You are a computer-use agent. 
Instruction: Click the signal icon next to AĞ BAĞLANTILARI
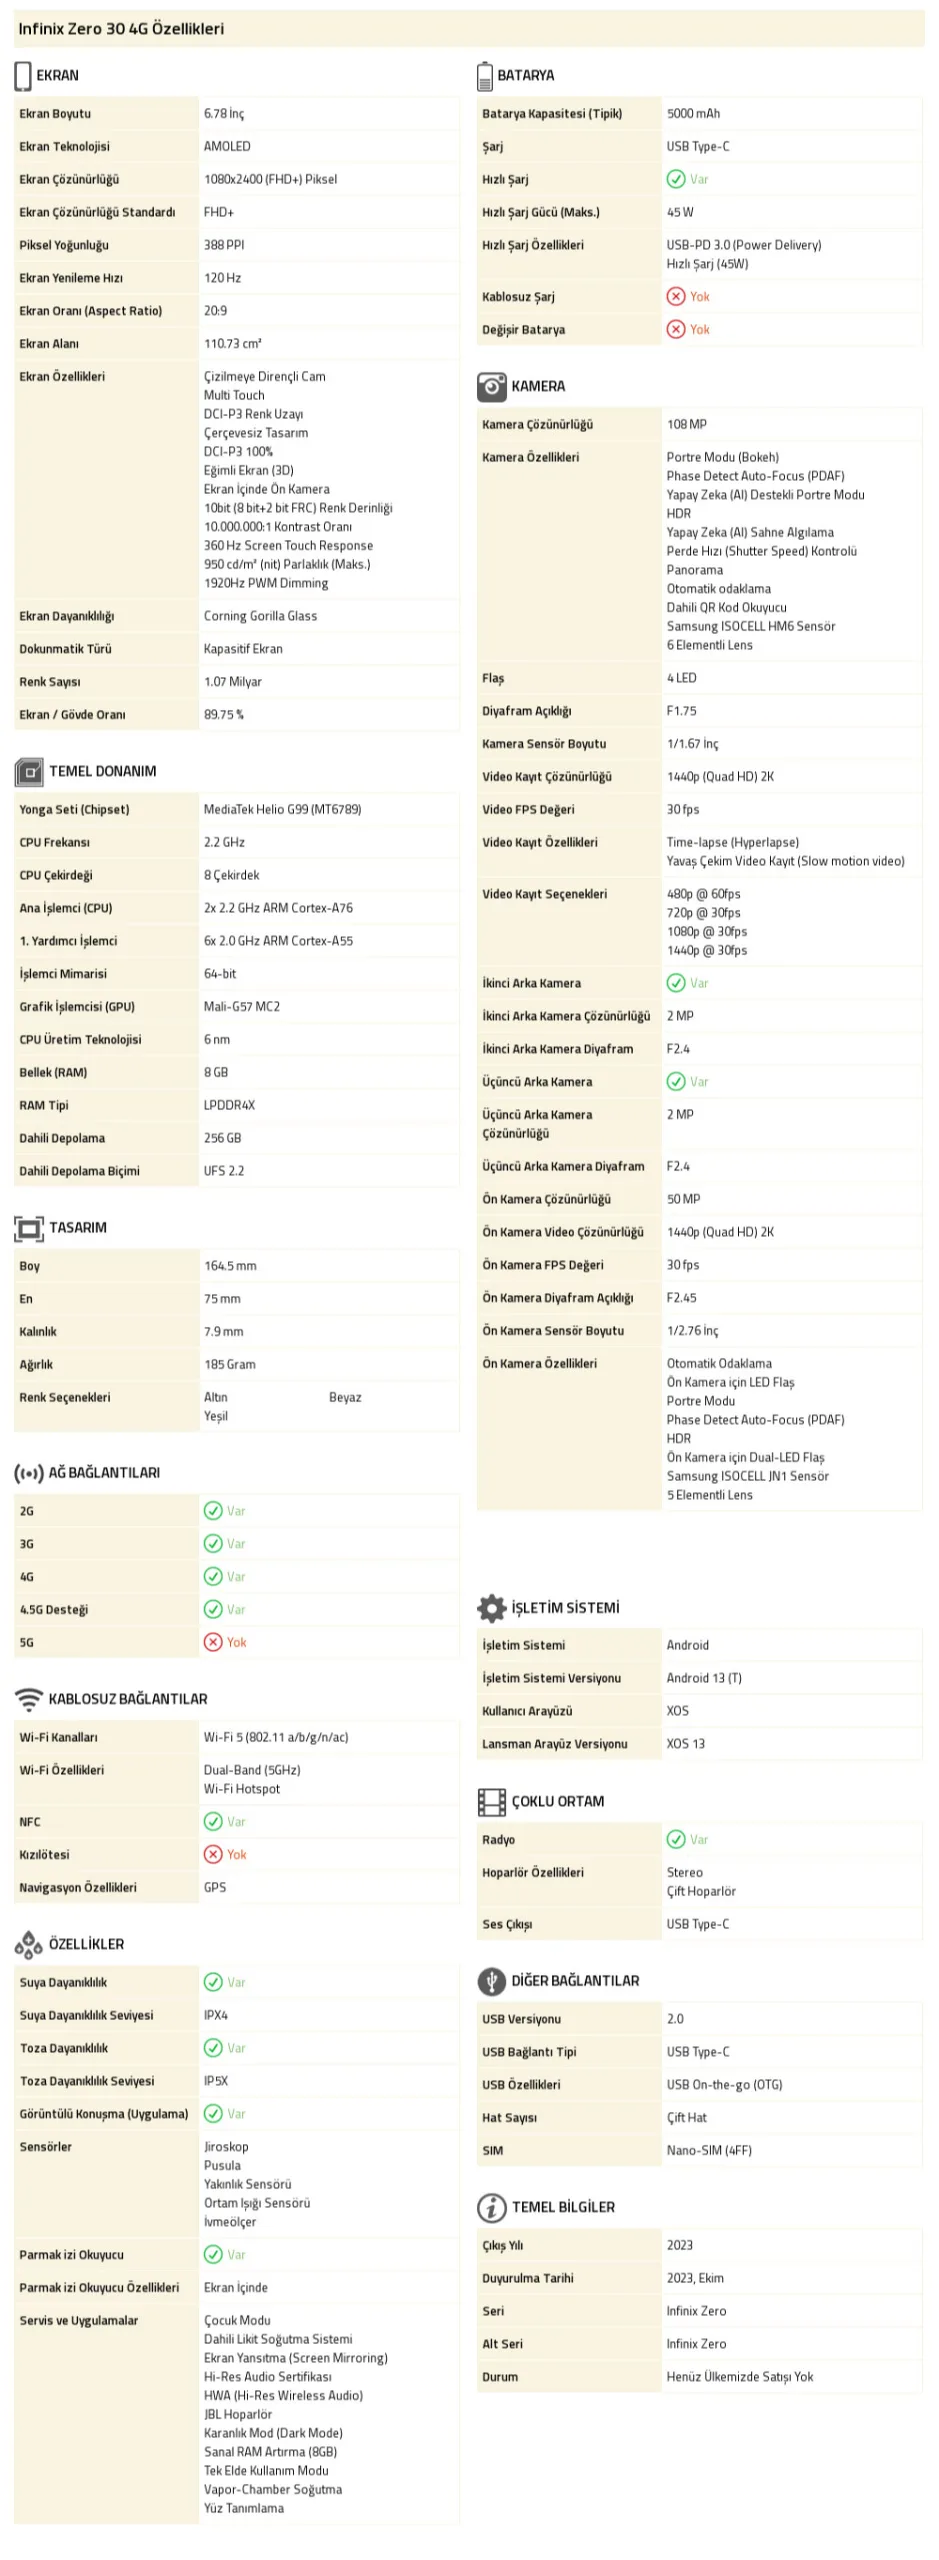pos(28,1473)
